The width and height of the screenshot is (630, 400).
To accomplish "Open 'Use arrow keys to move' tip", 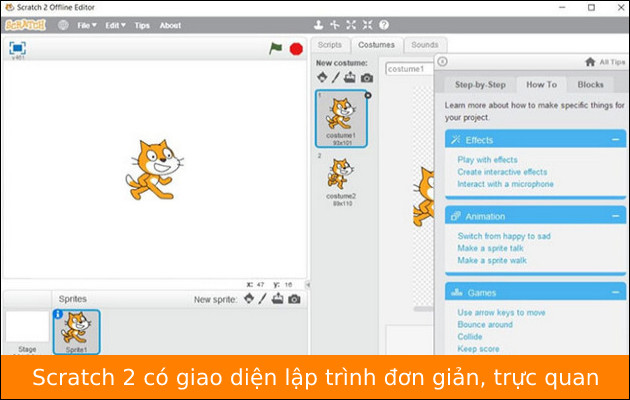I will (x=501, y=312).
